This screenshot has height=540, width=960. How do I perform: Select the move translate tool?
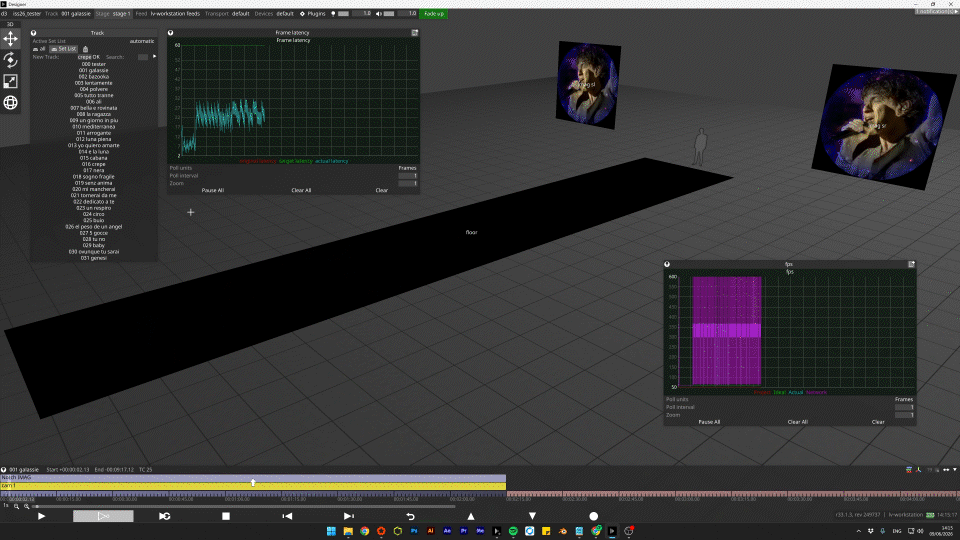click(10, 39)
